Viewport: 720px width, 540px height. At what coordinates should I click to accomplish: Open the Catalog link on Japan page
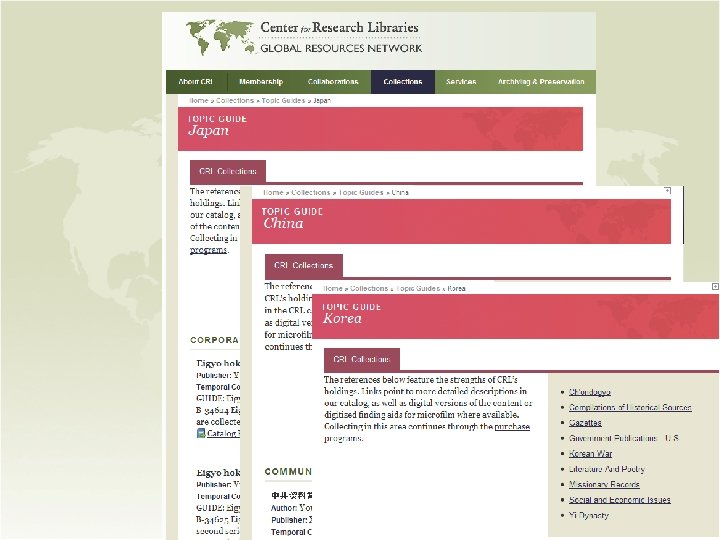(x=222, y=433)
